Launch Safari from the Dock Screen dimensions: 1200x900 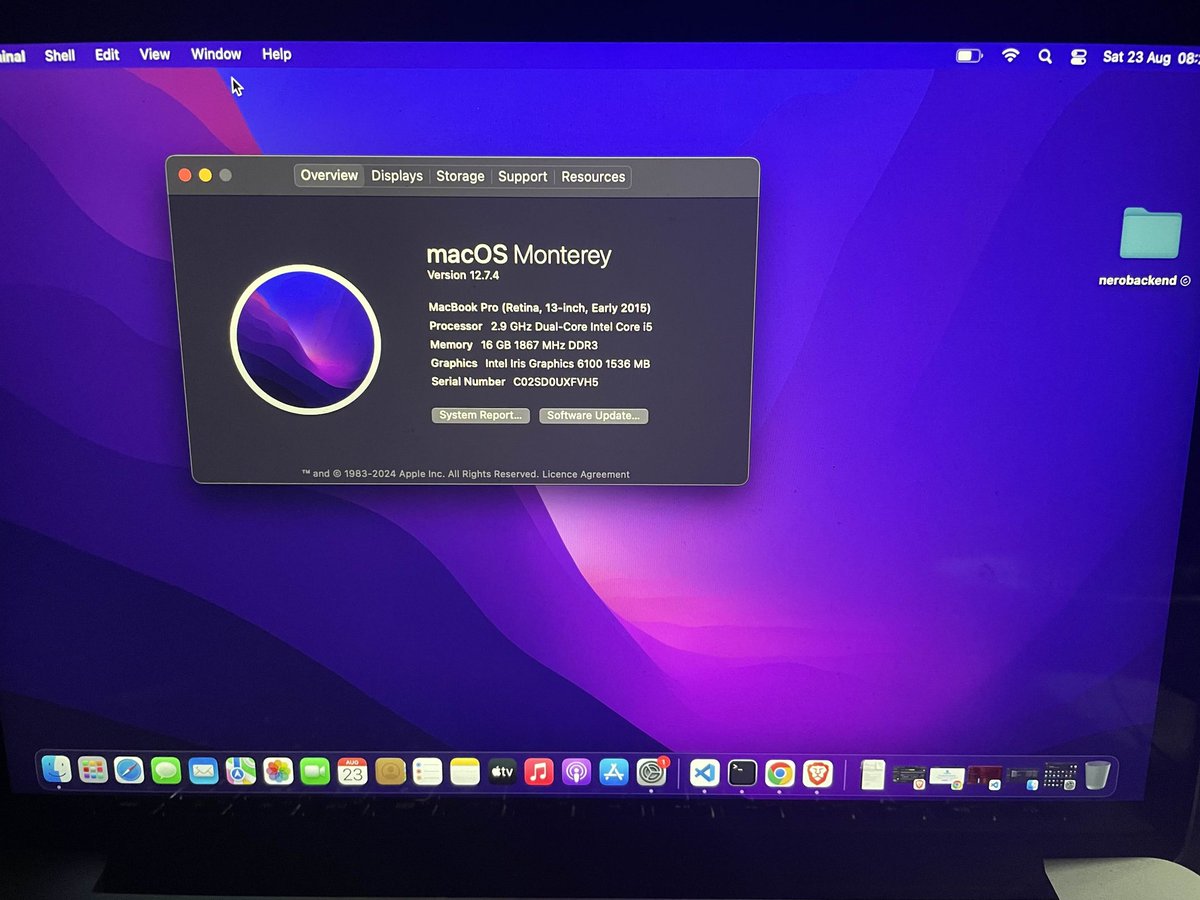coord(129,770)
